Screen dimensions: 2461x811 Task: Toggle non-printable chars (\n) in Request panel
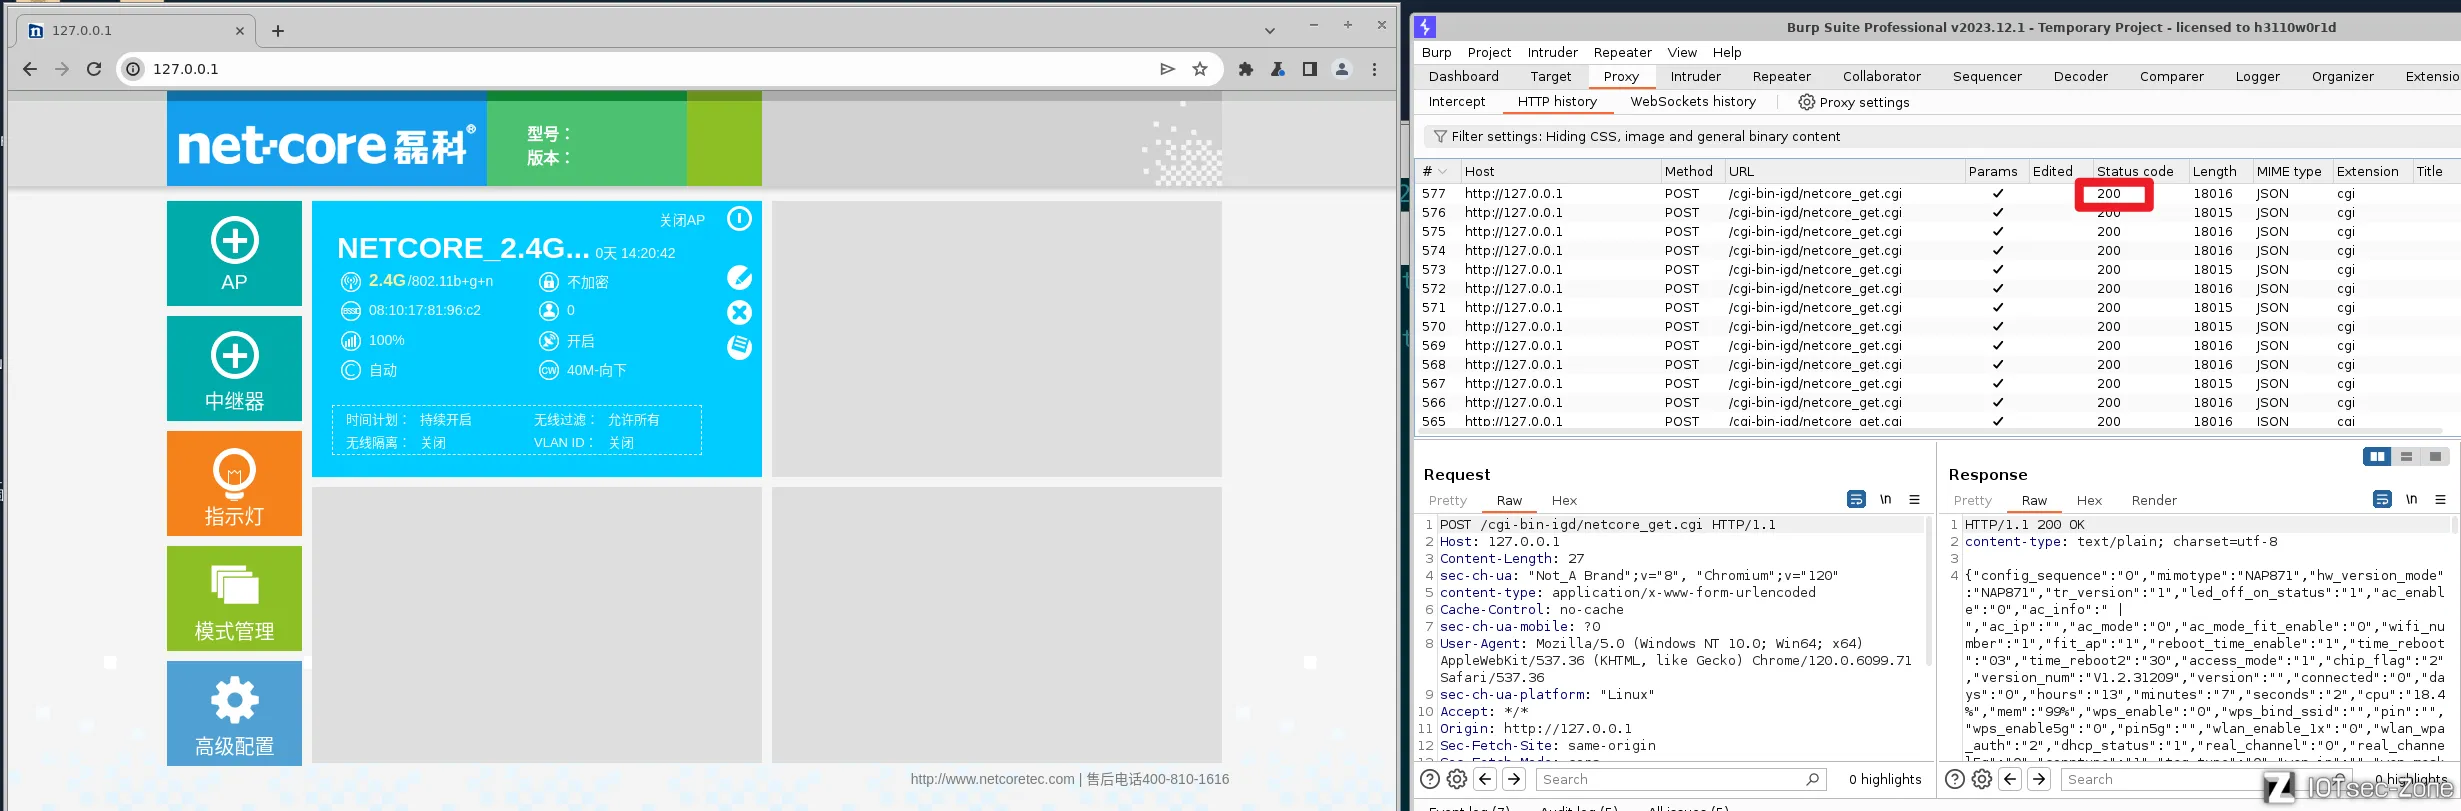click(1886, 499)
